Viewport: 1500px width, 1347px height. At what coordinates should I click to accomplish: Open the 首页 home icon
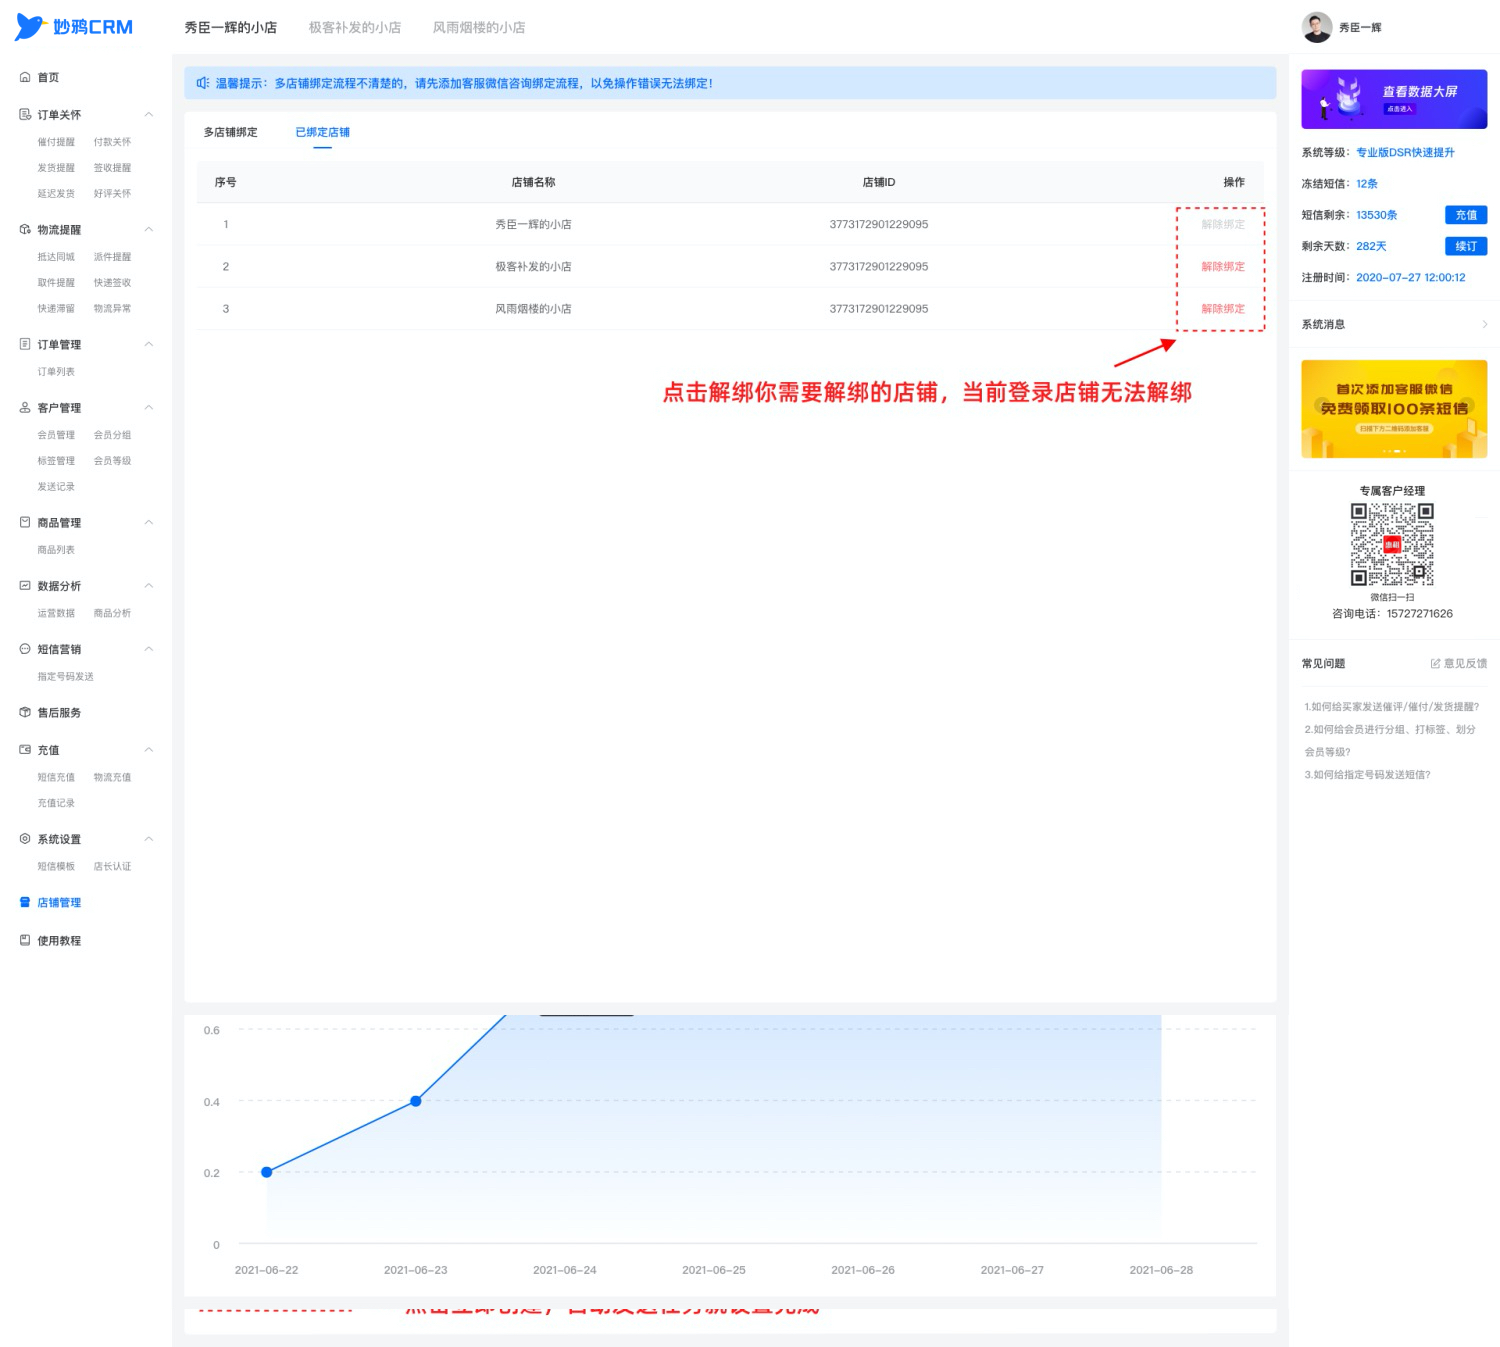click(x=25, y=77)
